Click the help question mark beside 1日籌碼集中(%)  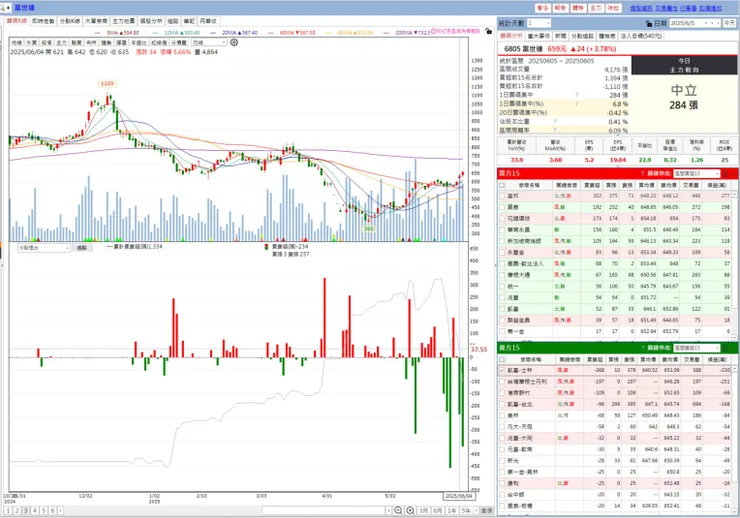(577, 104)
